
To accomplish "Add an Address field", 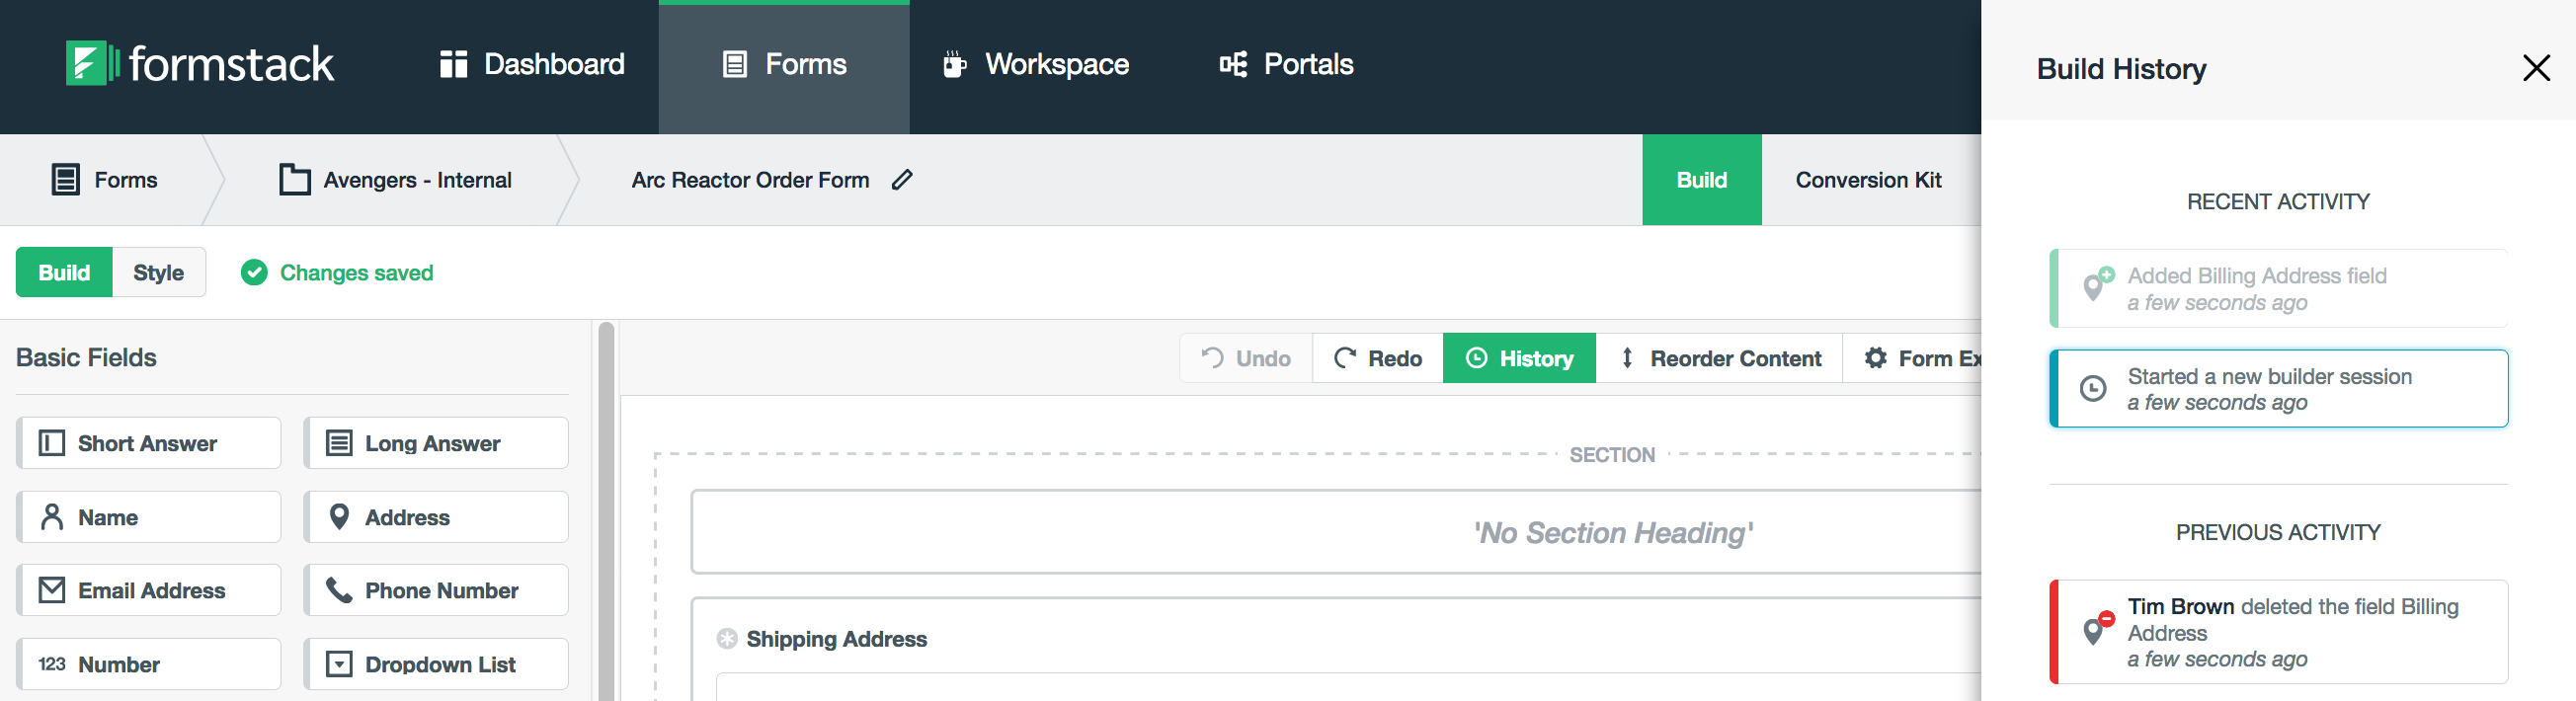I will [436, 517].
